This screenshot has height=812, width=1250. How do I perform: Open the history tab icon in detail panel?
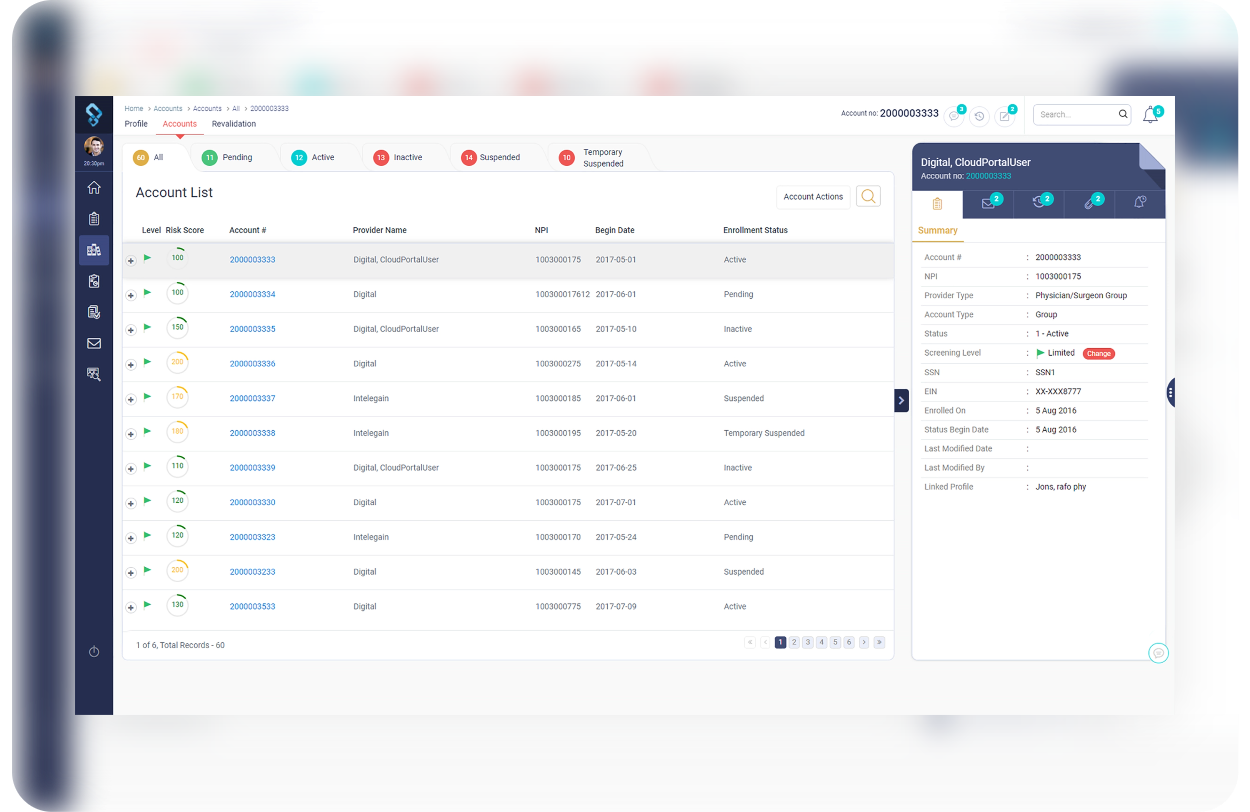(x=1039, y=203)
